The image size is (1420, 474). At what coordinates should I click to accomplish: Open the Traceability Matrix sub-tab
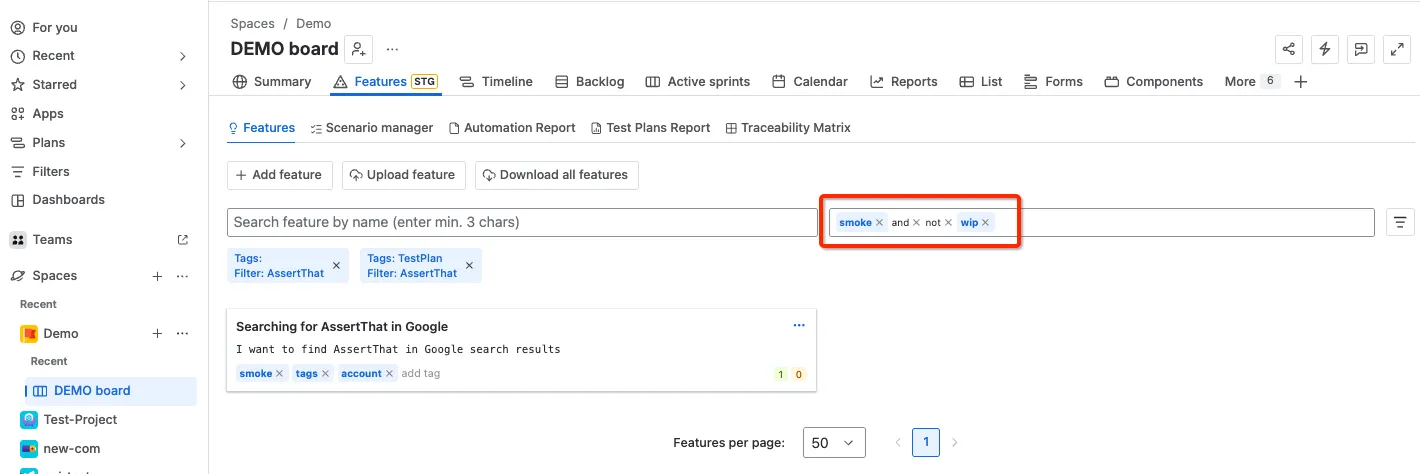click(x=788, y=128)
